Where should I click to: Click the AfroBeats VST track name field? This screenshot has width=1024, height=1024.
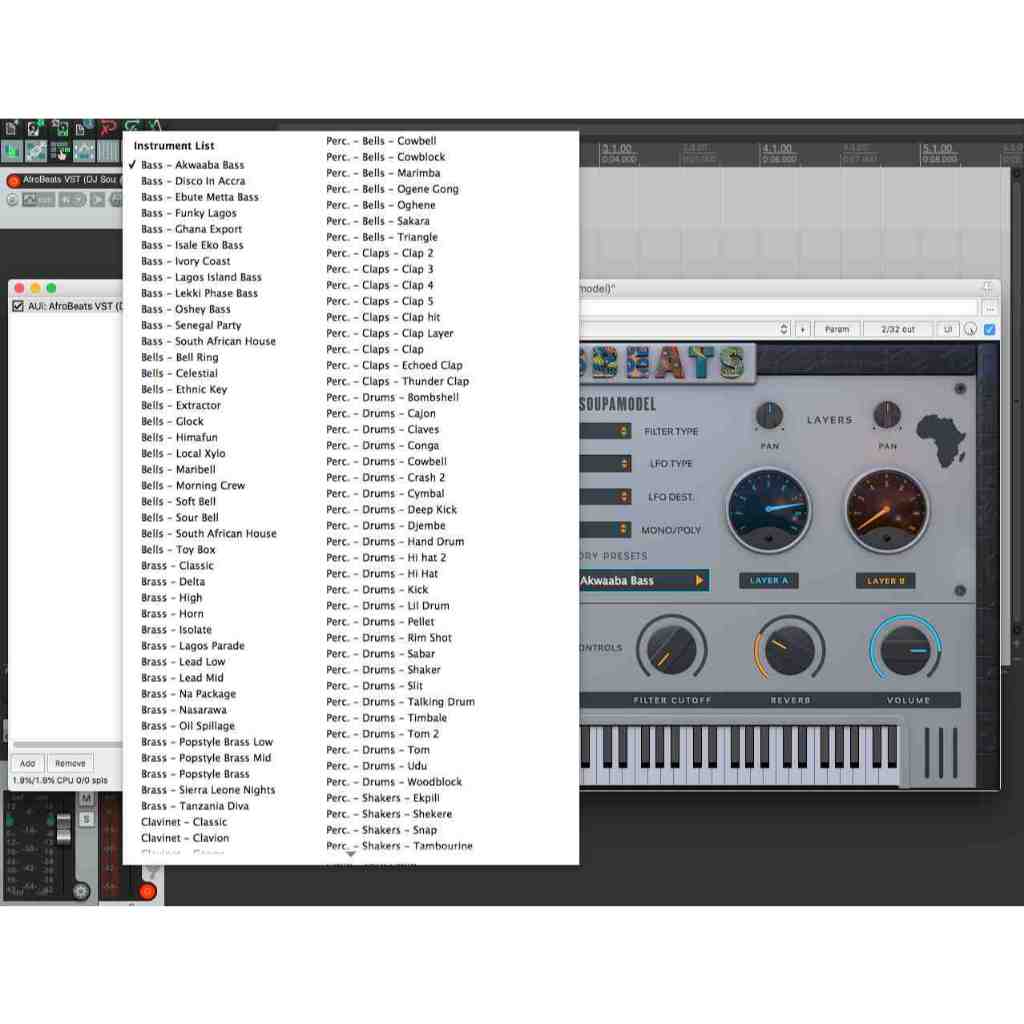click(x=72, y=180)
